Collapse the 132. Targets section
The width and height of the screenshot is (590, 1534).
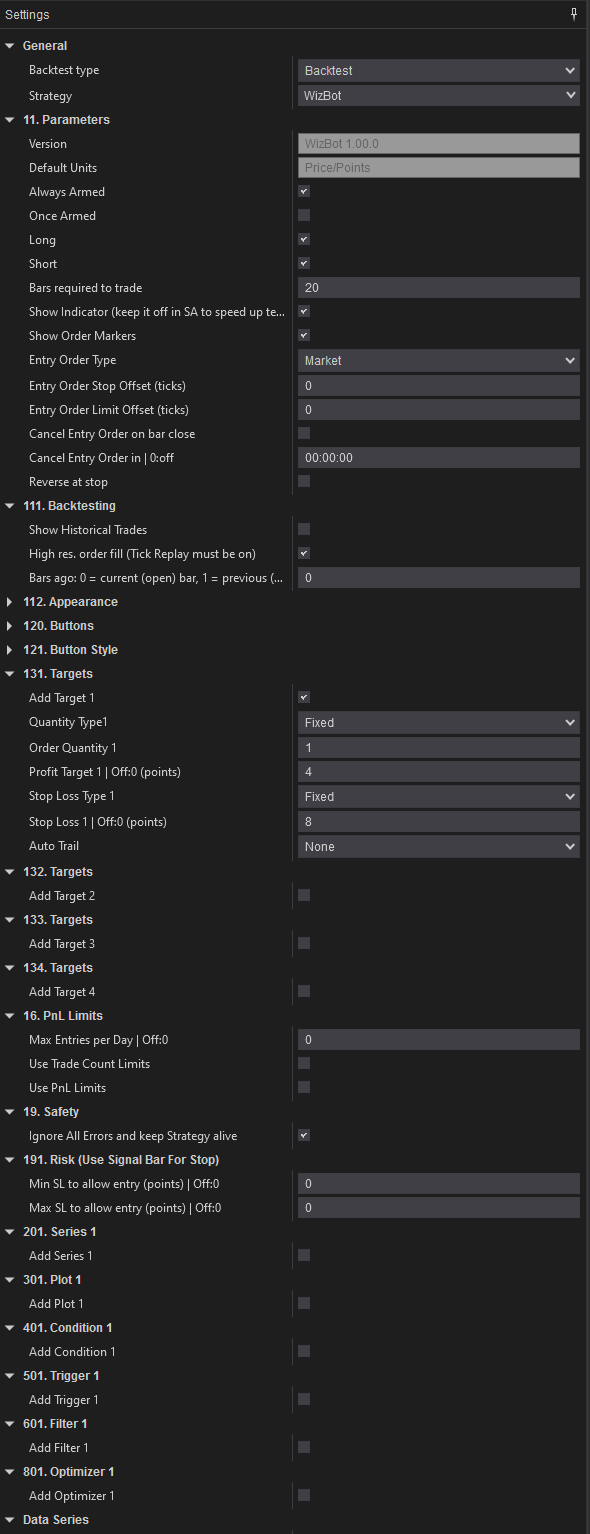pyautogui.click(x=10, y=872)
